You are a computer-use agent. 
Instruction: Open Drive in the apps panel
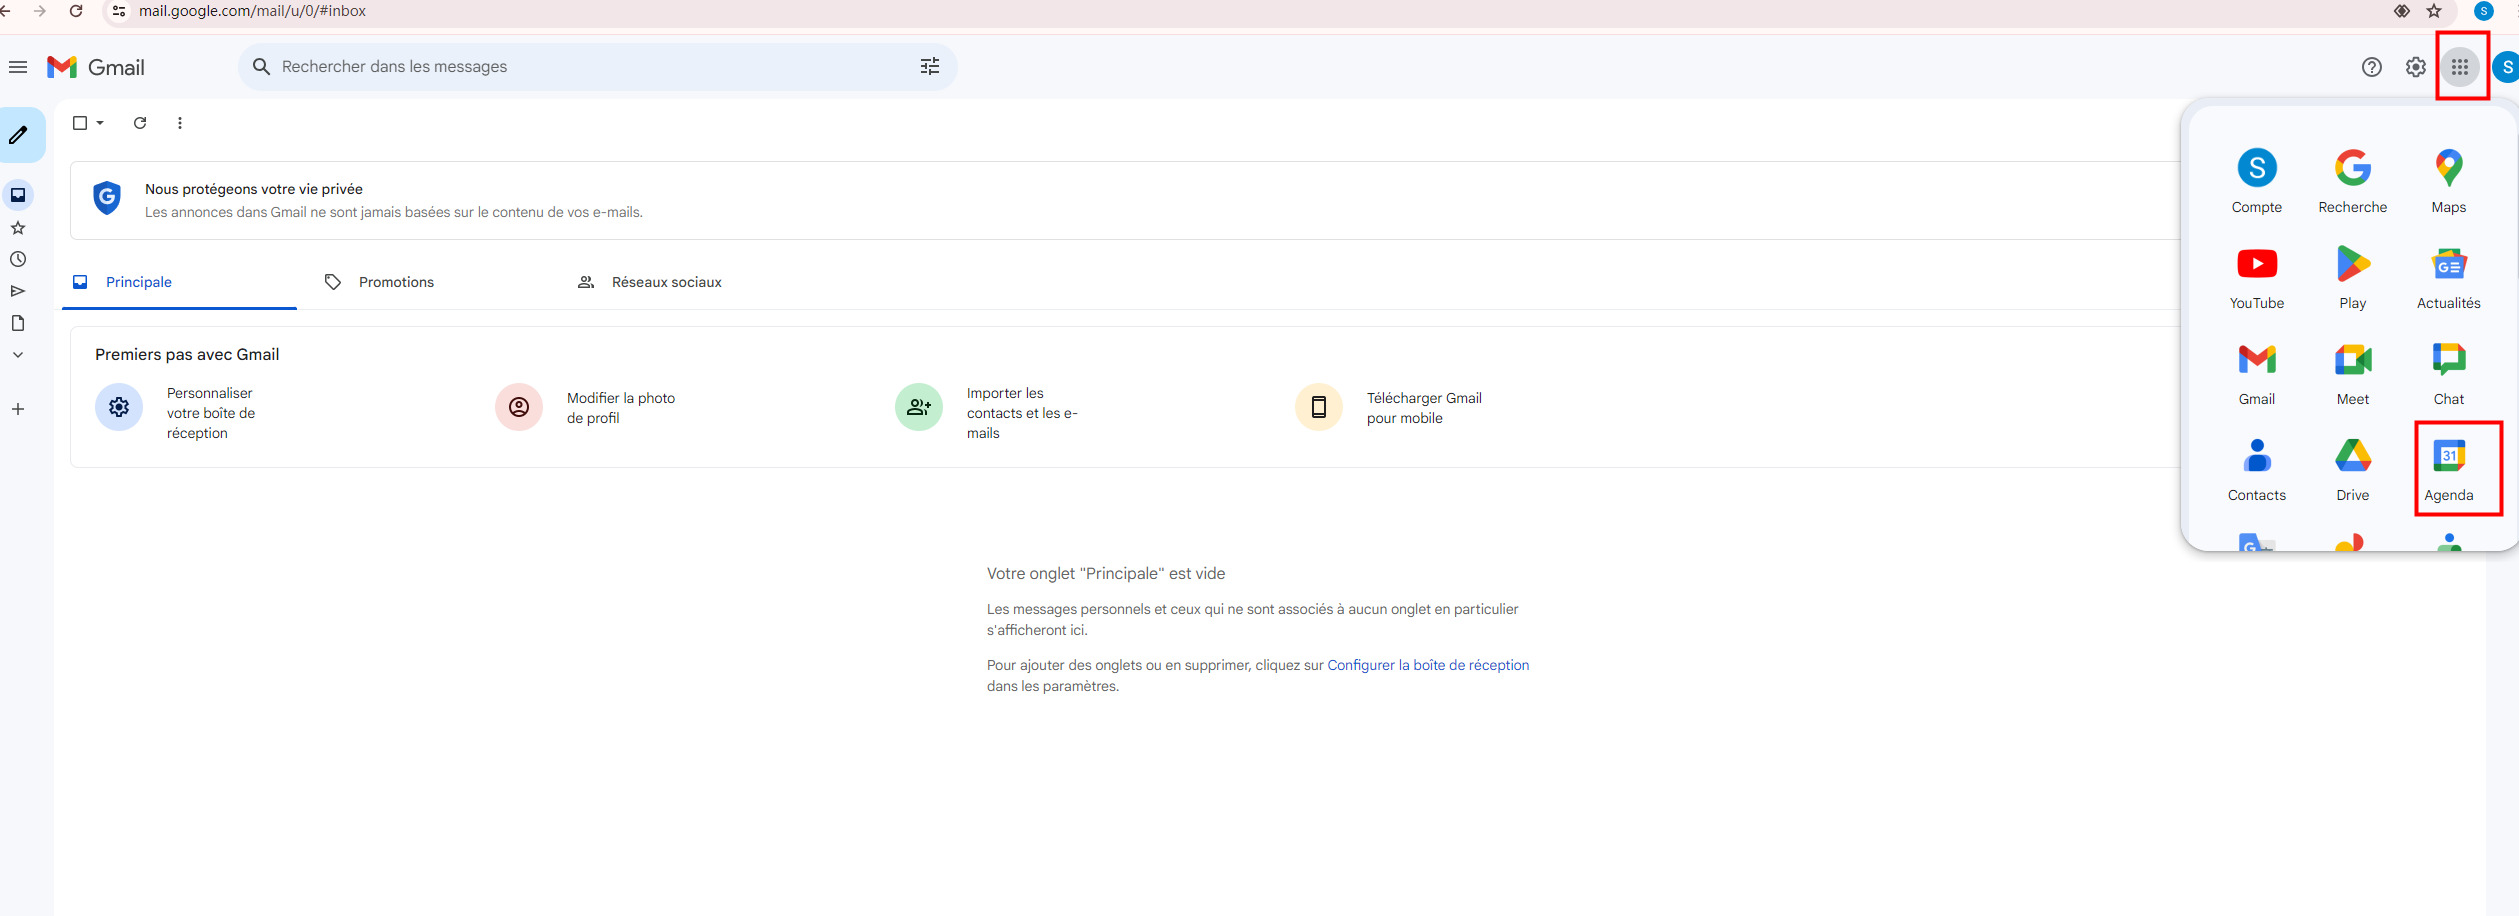tap(2353, 469)
